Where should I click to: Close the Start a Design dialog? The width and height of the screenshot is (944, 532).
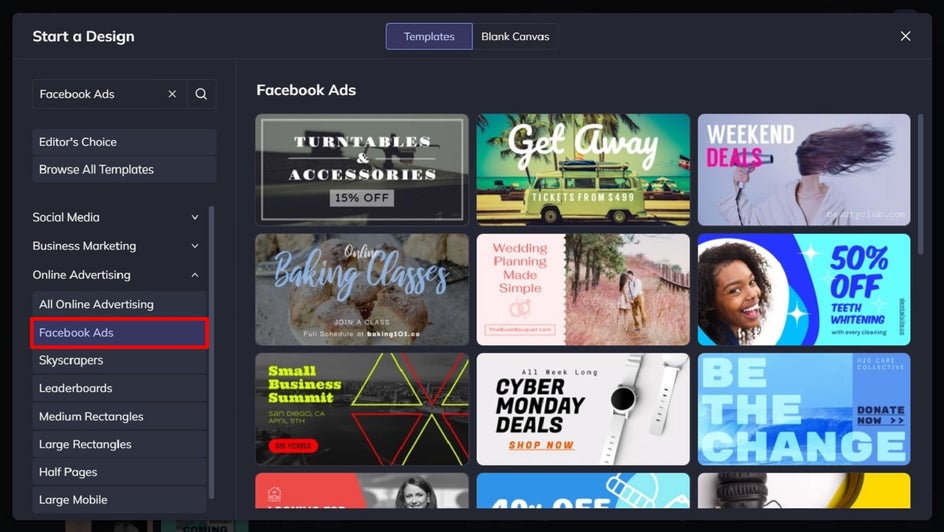[x=905, y=36]
